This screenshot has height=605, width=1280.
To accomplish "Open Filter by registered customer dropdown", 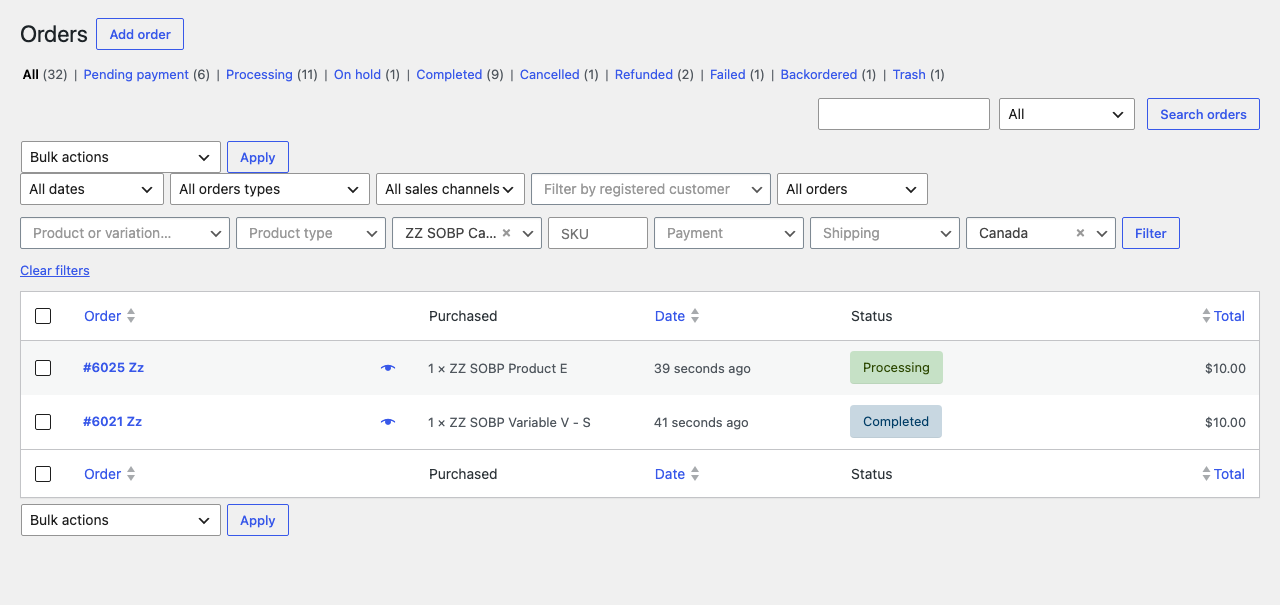I will 651,189.
